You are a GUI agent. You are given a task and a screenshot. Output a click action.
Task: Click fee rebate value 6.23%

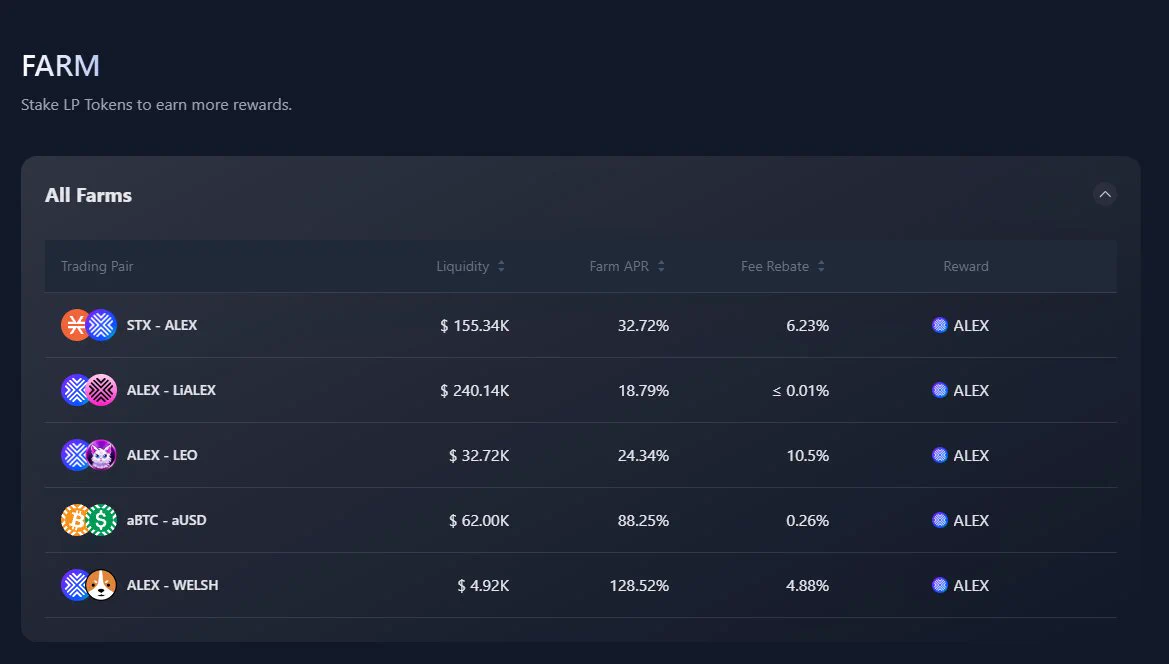click(x=807, y=326)
